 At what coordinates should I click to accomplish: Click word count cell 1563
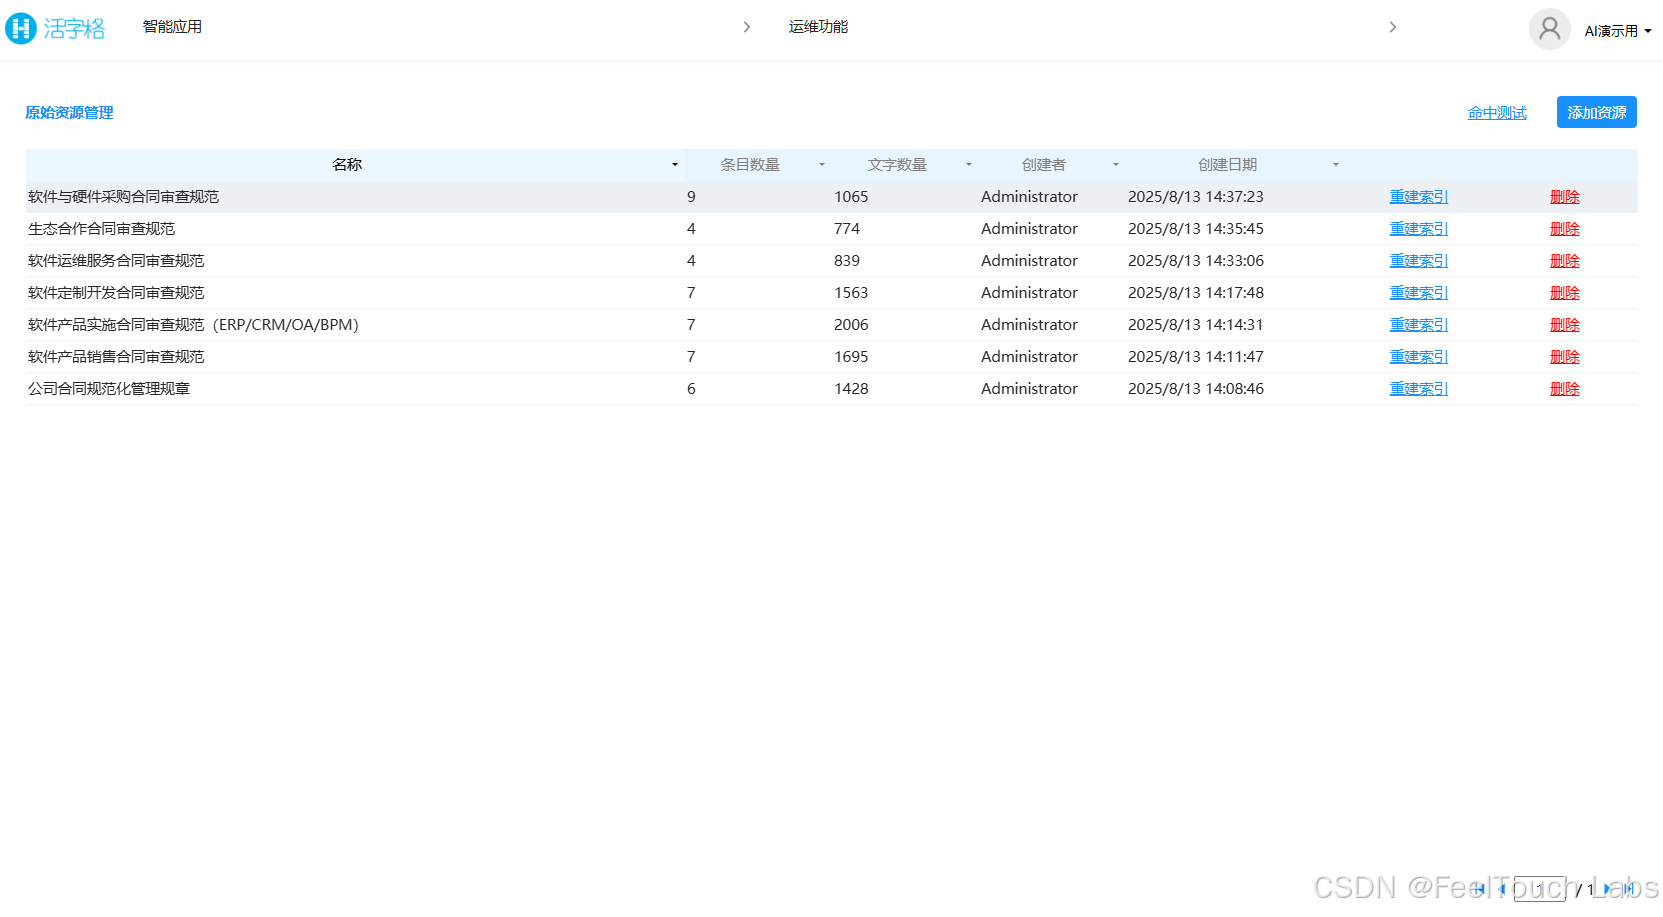tap(851, 293)
